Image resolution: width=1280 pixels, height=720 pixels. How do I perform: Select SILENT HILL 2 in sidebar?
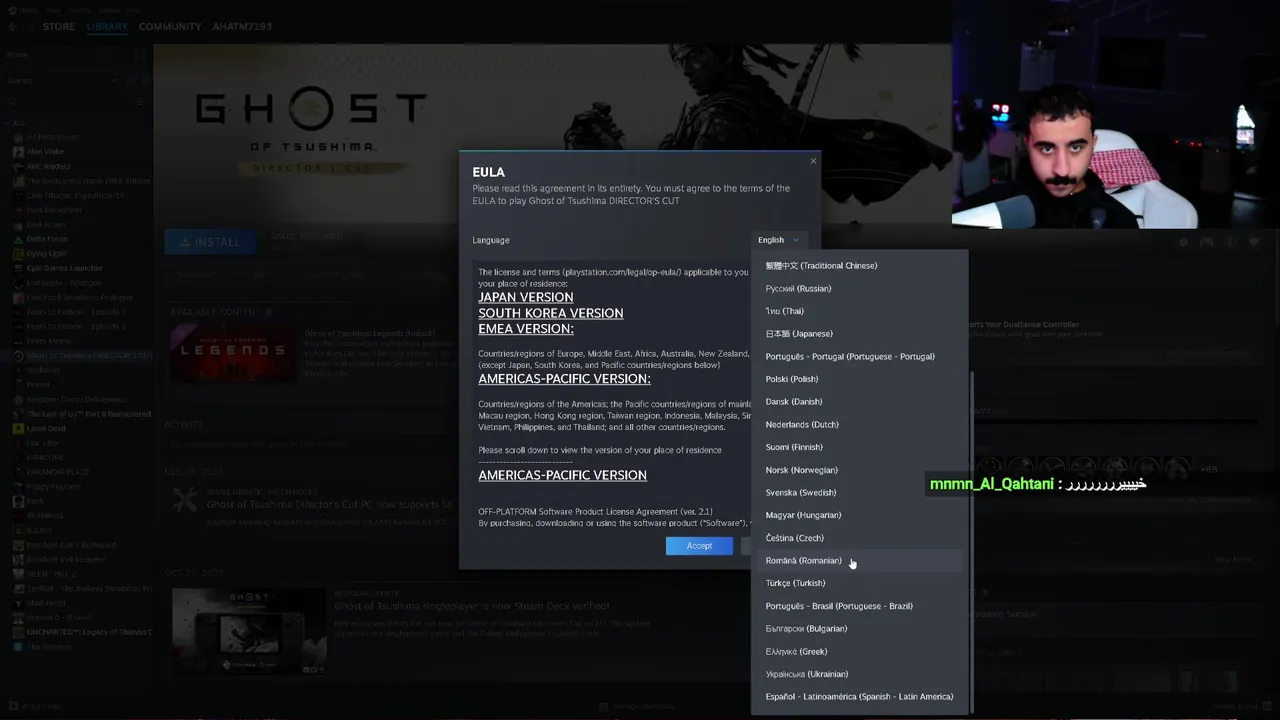pos(52,574)
